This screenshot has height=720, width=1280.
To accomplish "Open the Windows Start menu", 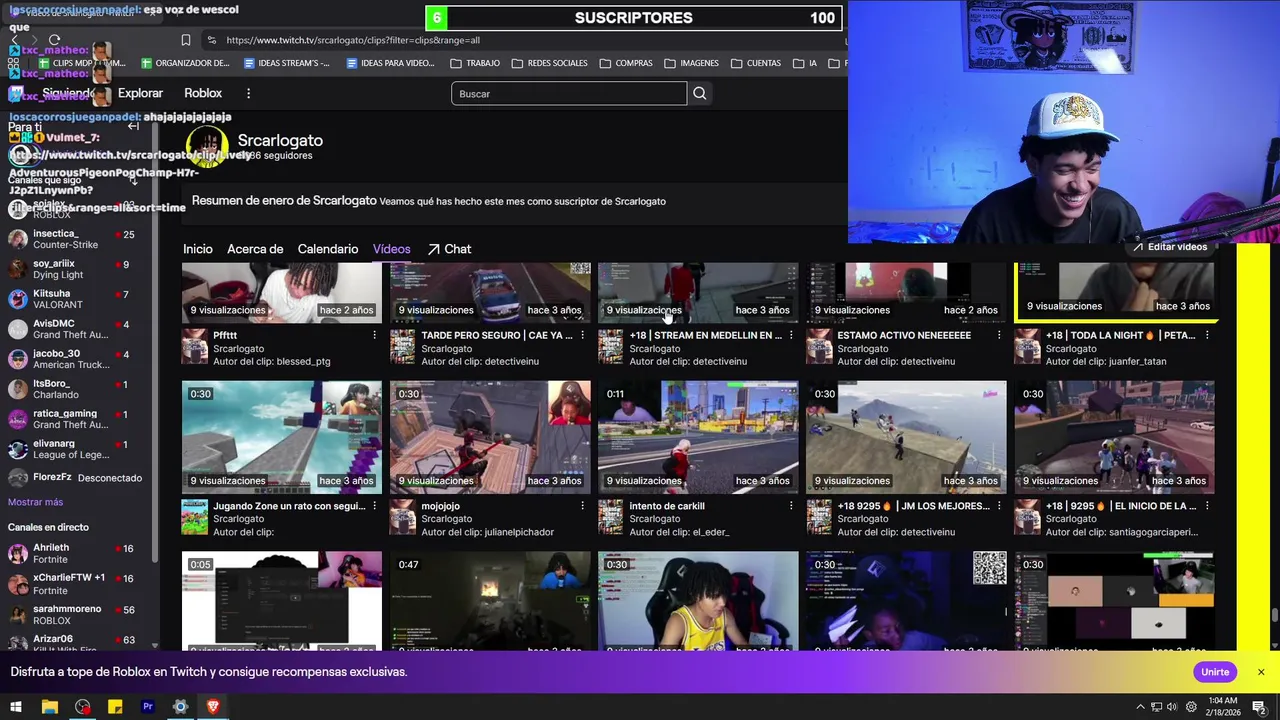I will (x=16, y=707).
